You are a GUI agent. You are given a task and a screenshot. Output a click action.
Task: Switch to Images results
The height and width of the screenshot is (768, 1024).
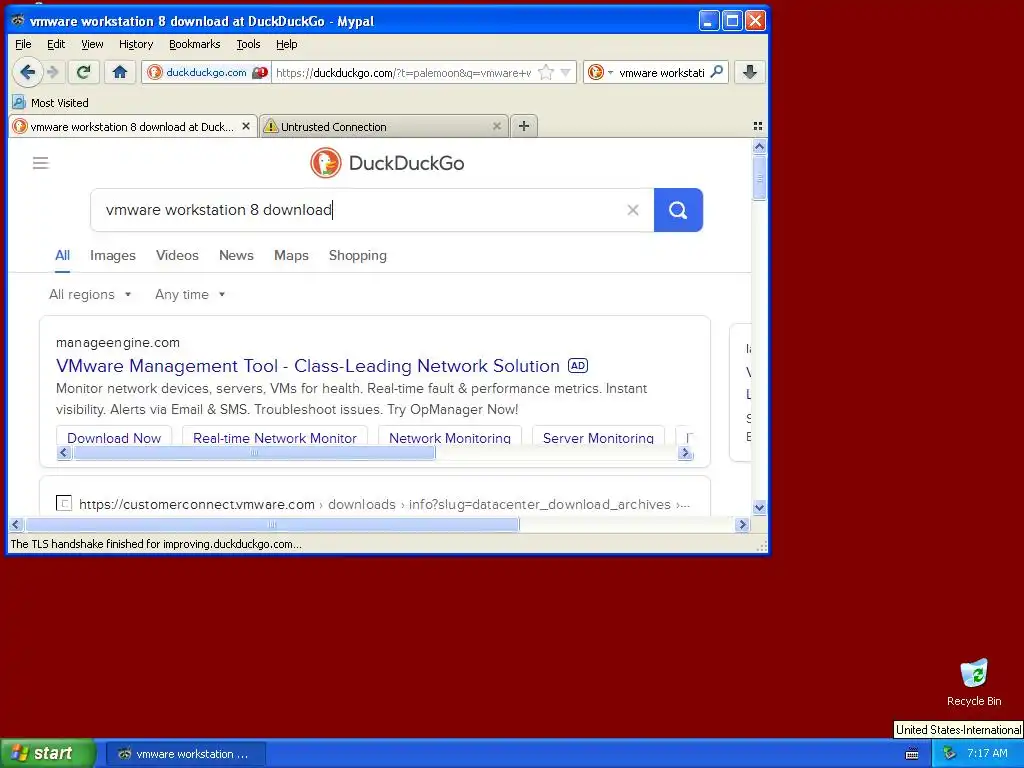[x=113, y=255]
